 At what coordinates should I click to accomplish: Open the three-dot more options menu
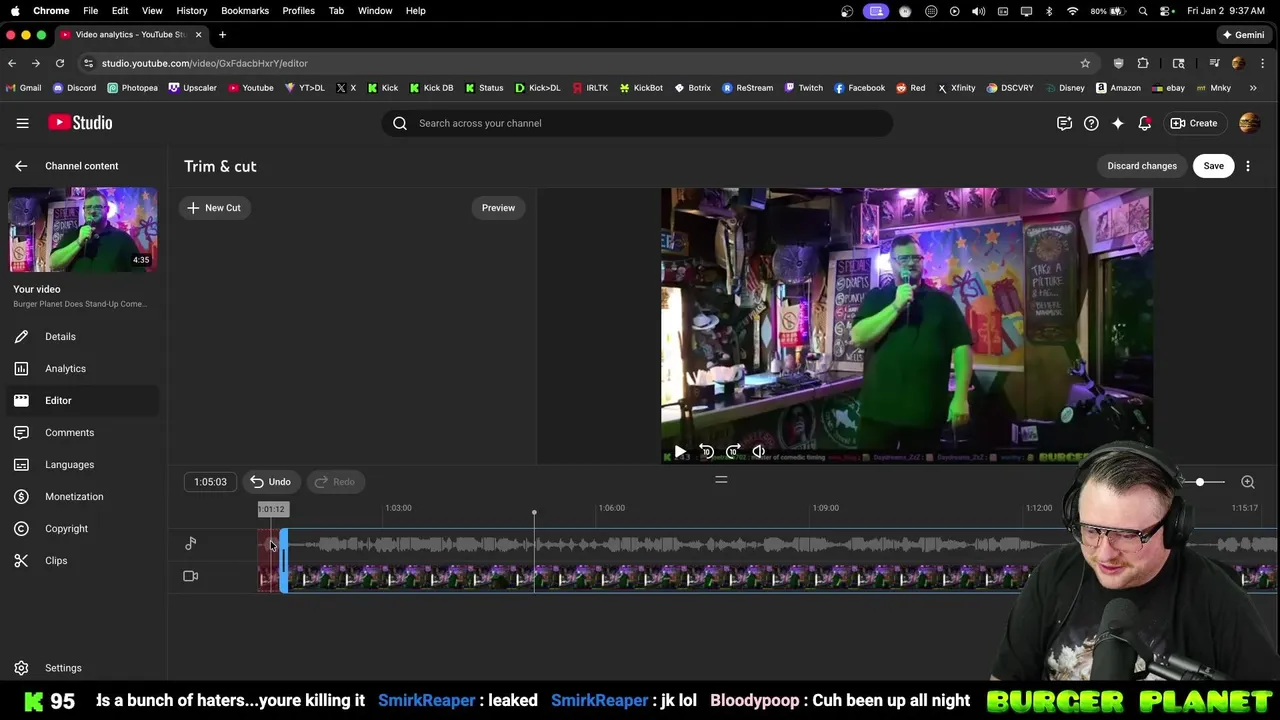click(x=1248, y=166)
